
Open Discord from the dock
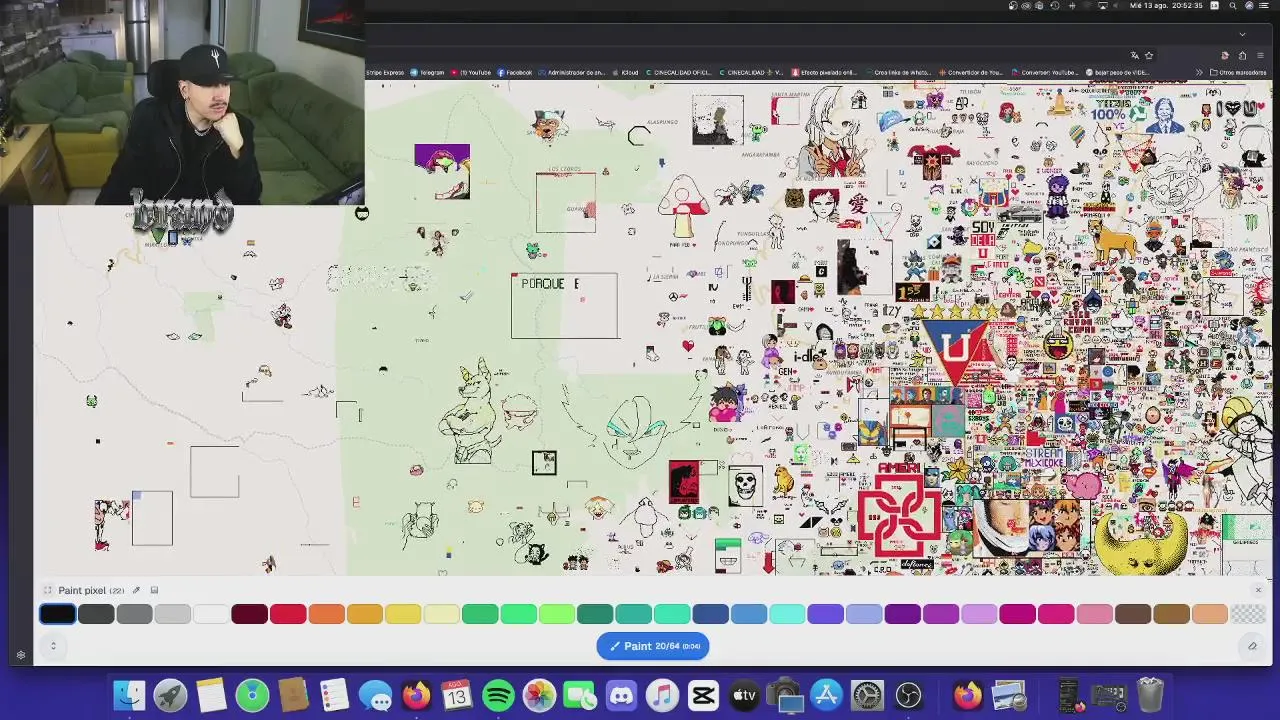[621, 695]
